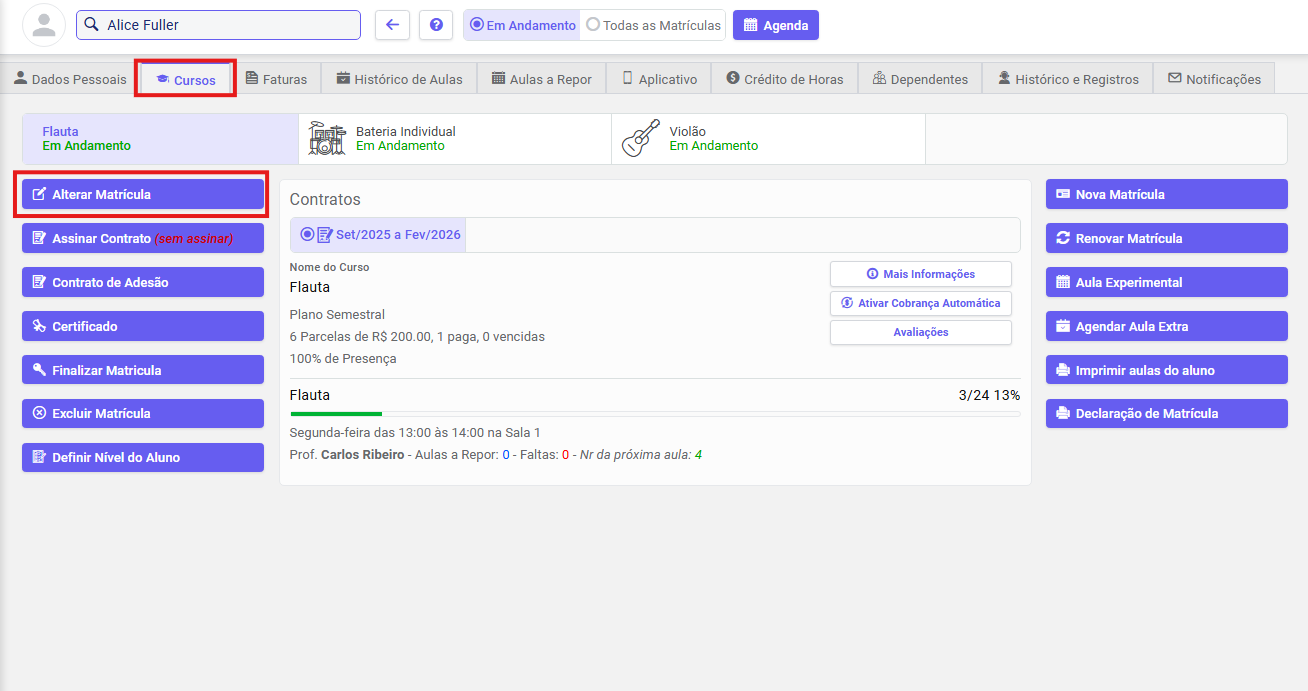The height and width of the screenshot is (691, 1308).
Task: Open the help question mark icon
Action: [436, 25]
